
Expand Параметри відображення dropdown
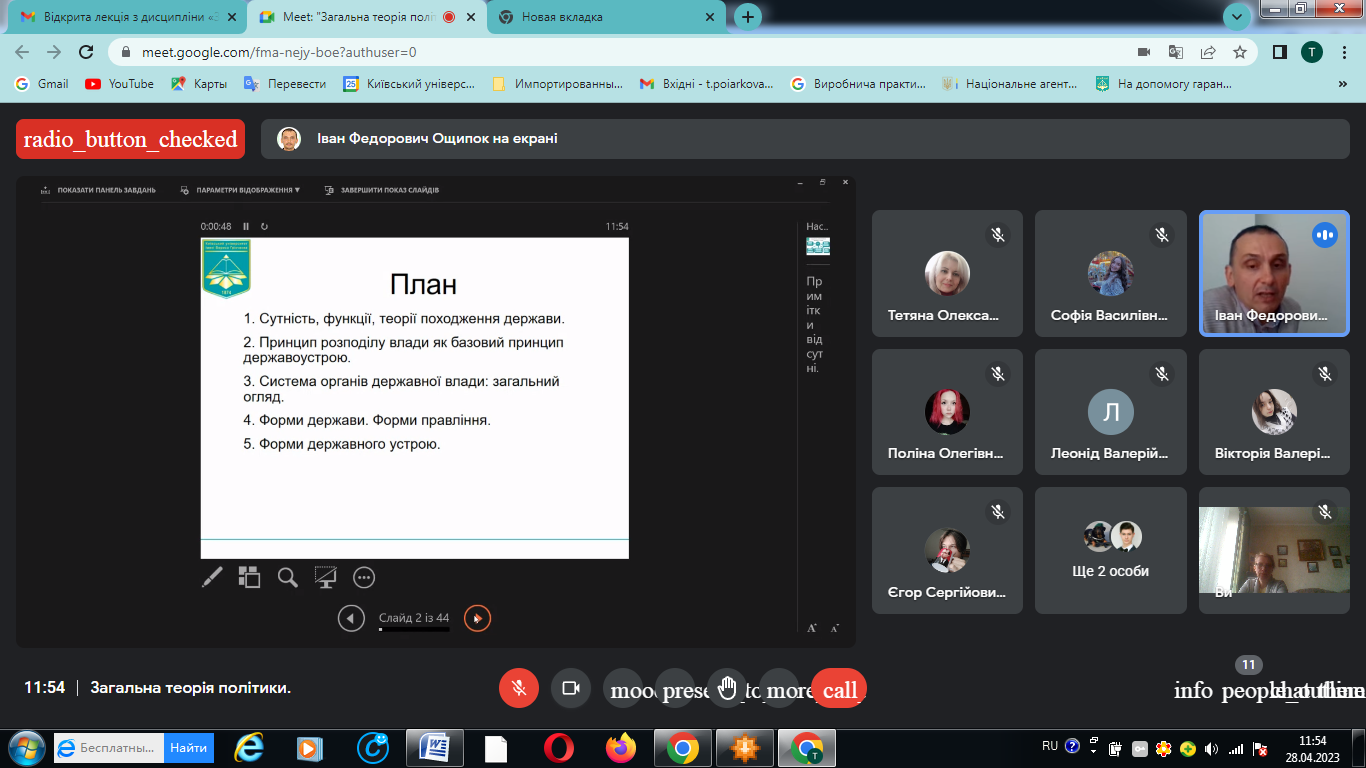coord(241,190)
